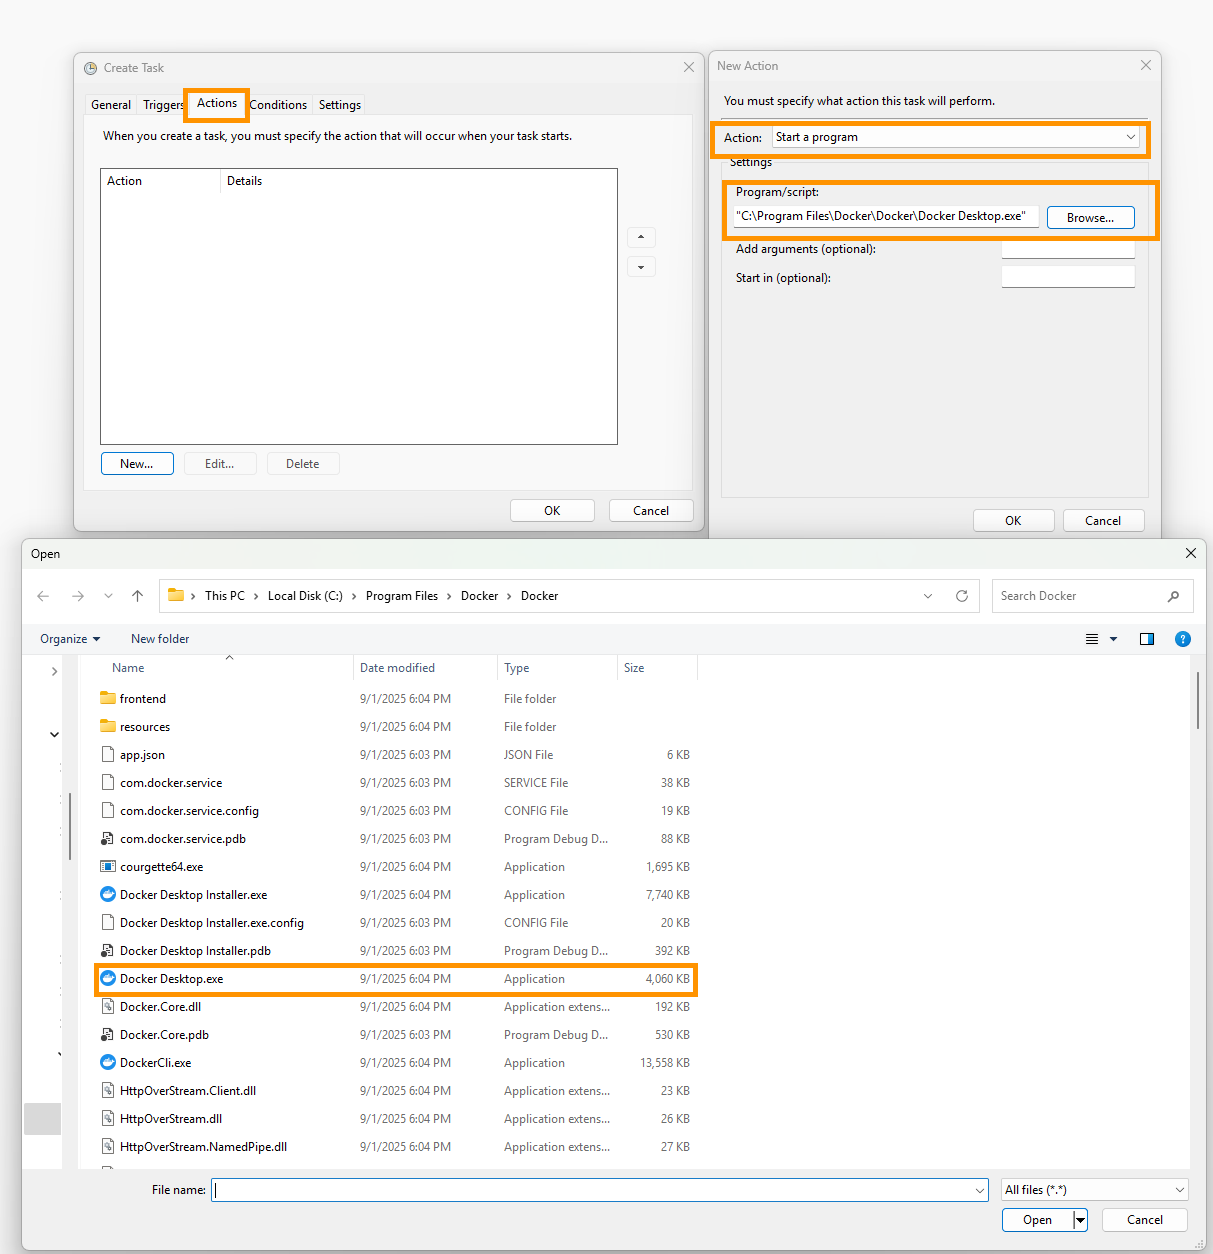
Task: Click the move action up arrow button
Action: click(x=641, y=238)
